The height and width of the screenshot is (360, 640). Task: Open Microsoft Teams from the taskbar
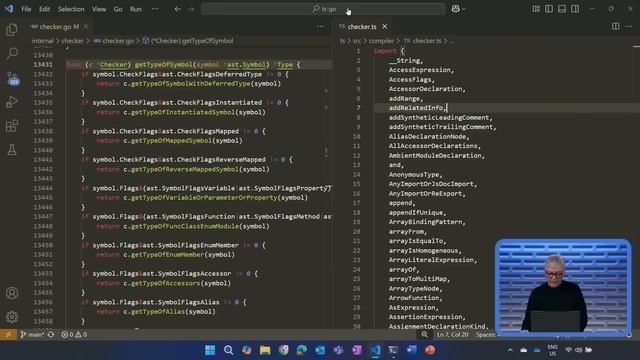[x=338, y=350]
